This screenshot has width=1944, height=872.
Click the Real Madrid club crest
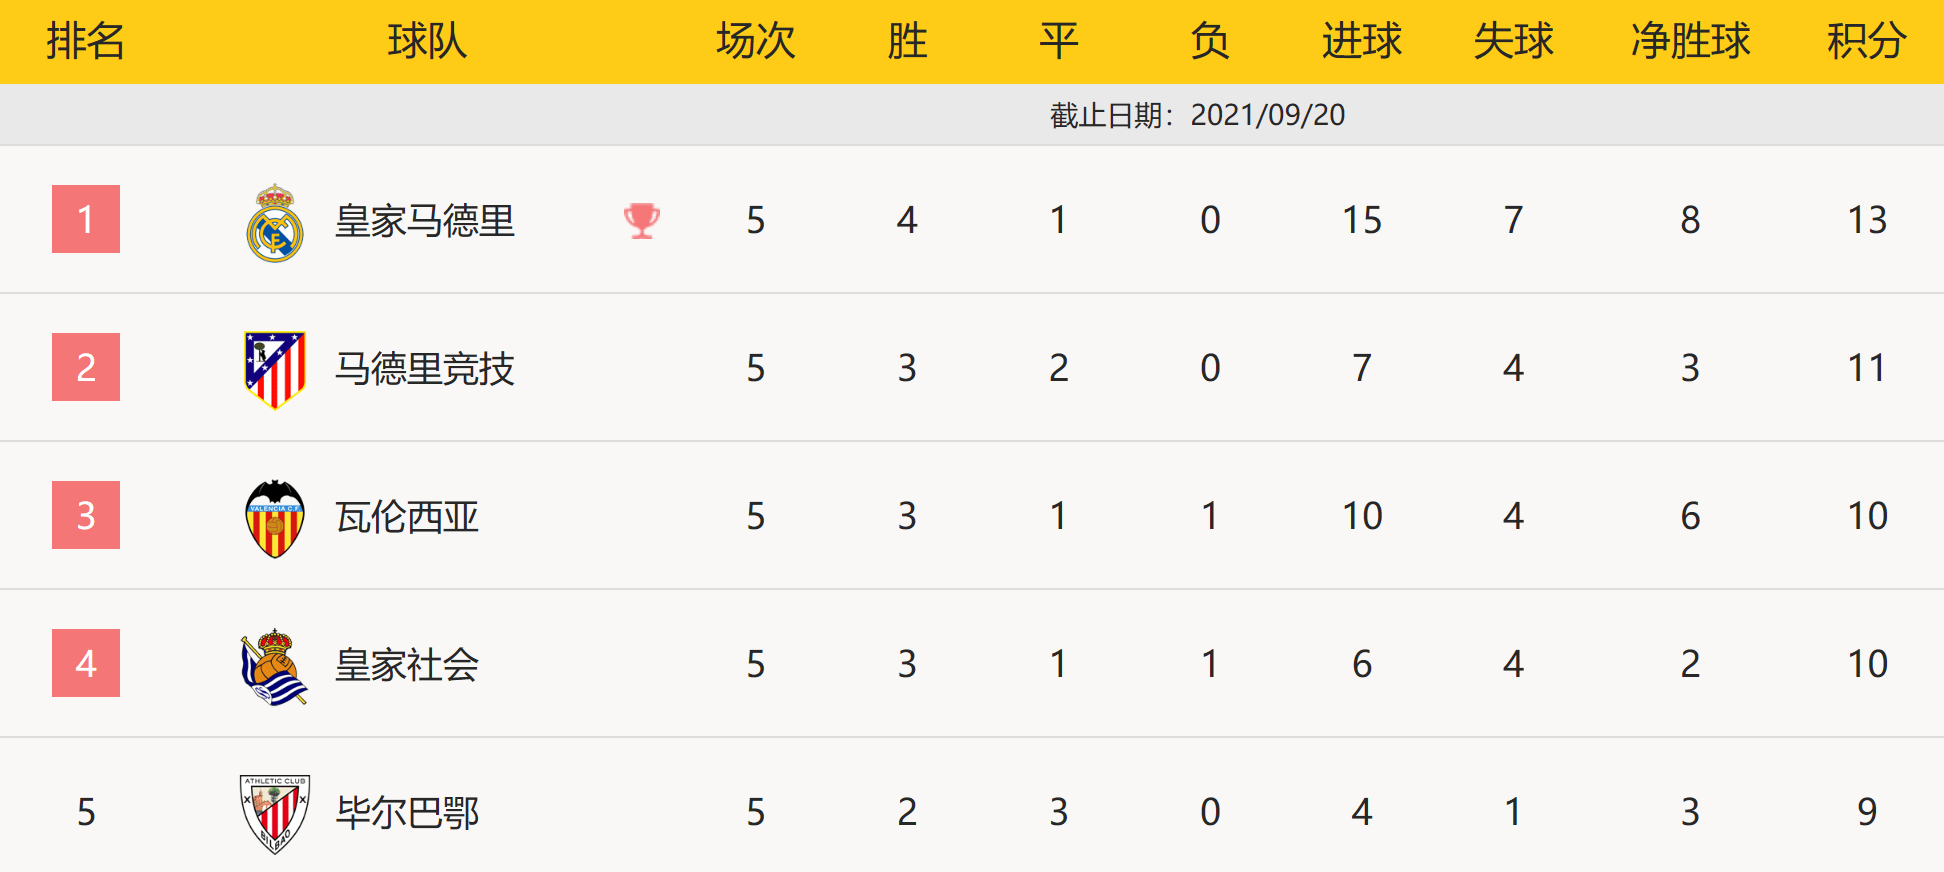point(275,222)
